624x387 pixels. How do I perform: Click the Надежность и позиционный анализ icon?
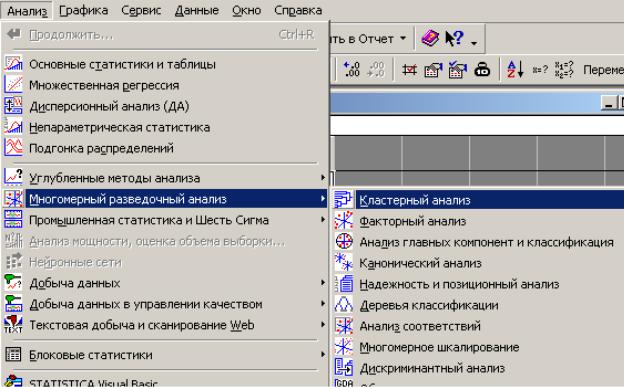pos(343,283)
